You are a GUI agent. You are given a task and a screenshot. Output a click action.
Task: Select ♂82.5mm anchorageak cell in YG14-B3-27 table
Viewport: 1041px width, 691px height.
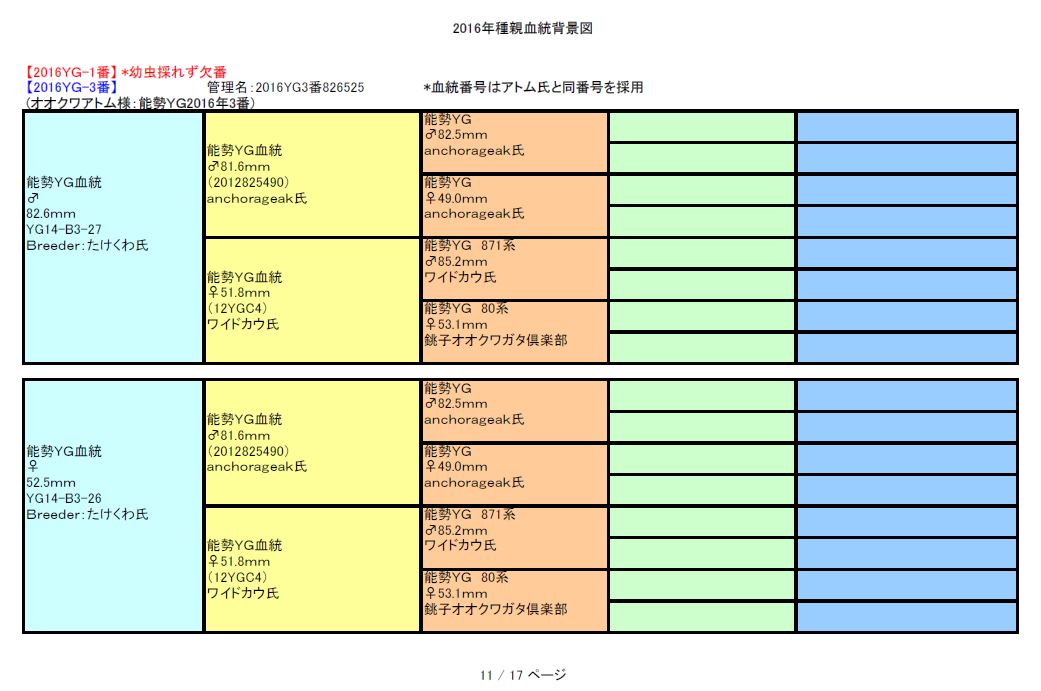514,142
